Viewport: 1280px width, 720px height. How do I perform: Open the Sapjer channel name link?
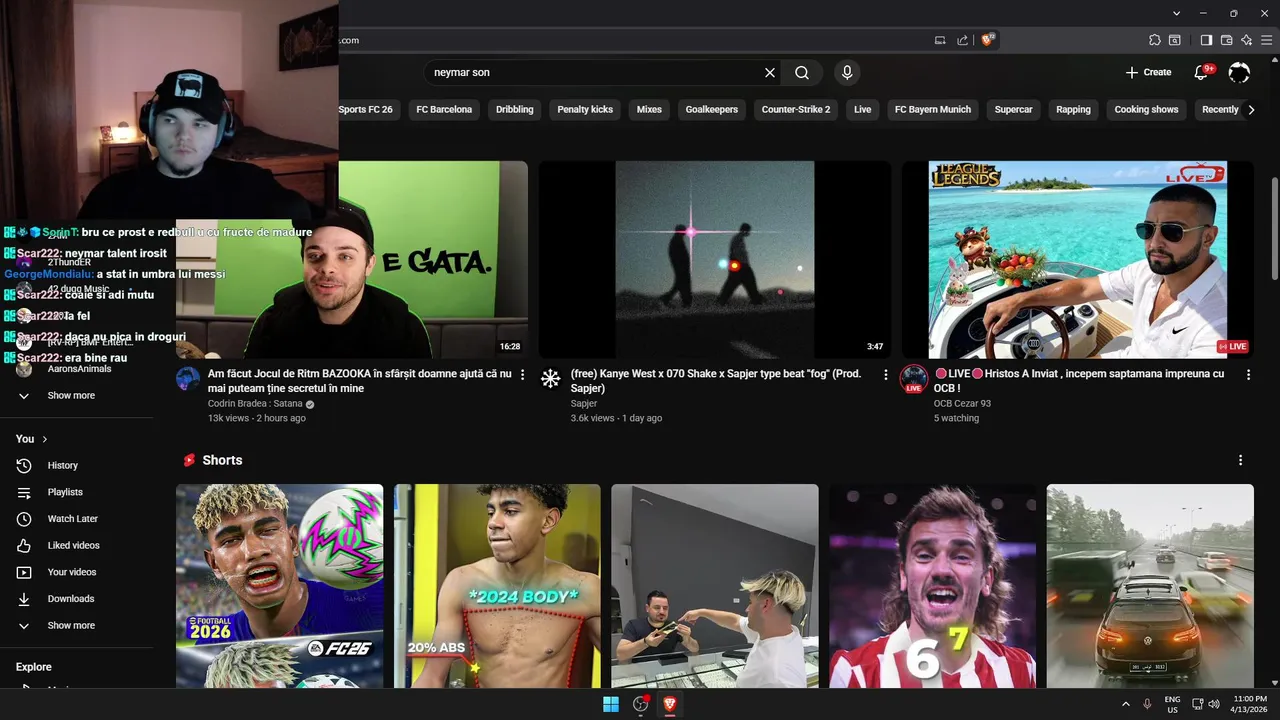584,404
